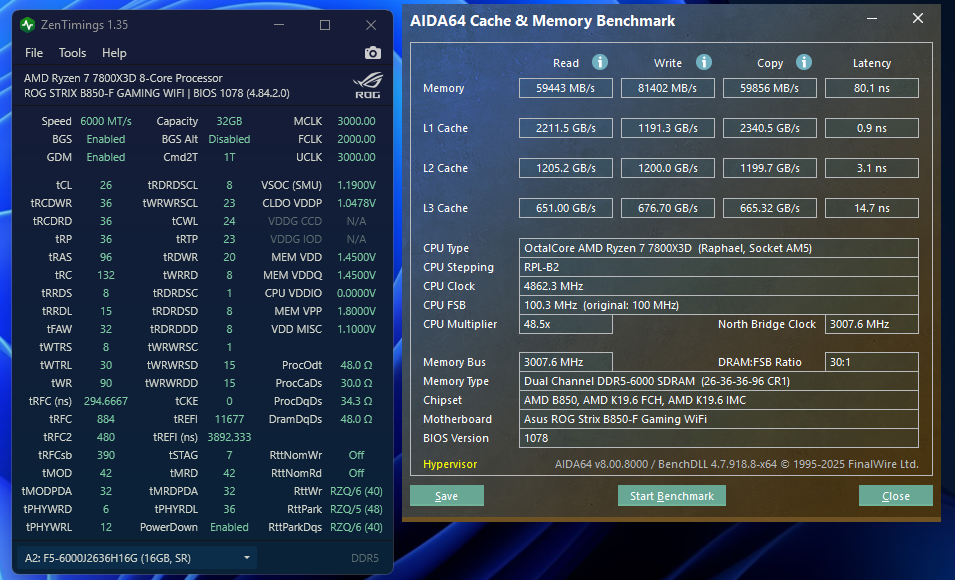Viewport: 955px width, 580px height.
Task: Click the L2 Cache Copy value 1199.7 GB/s
Action: (770, 168)
